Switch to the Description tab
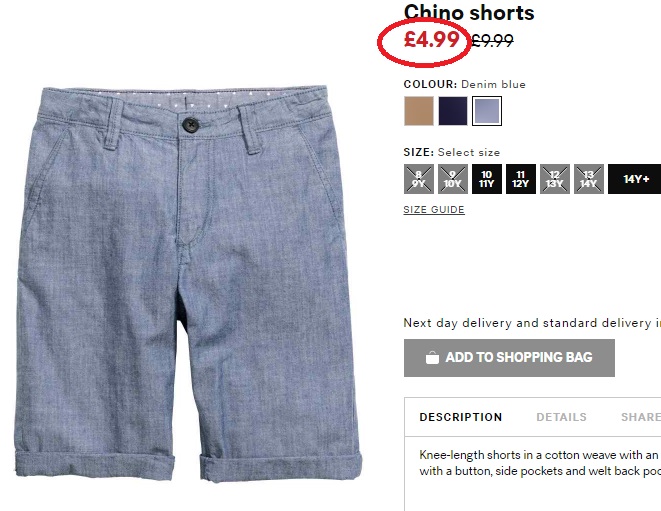This screenshot has width=661, height=511. click(x=461, y=417)
